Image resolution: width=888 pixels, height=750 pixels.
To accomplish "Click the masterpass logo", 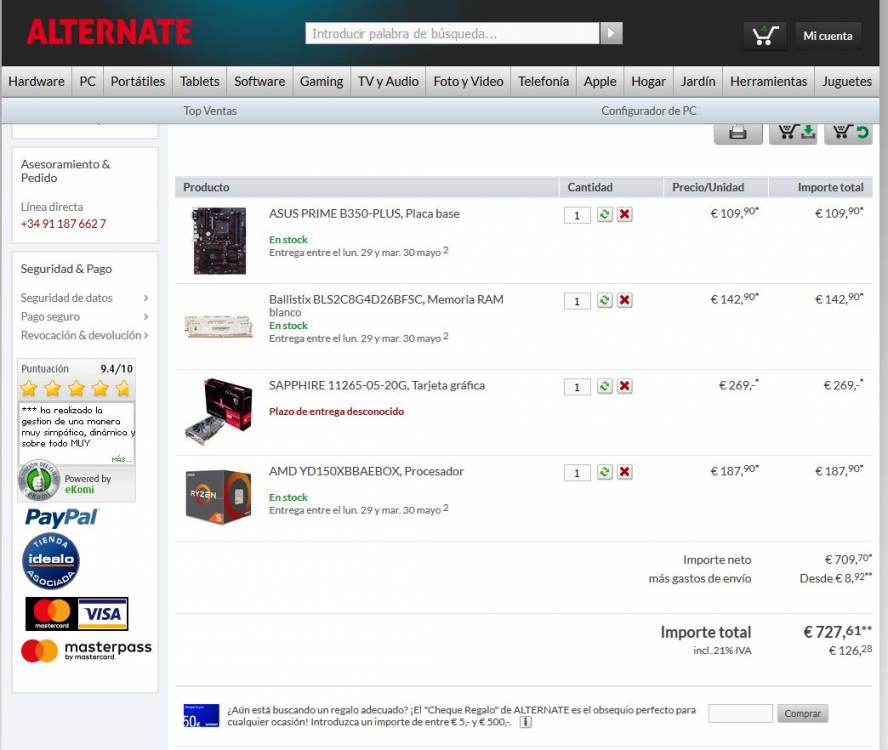I will 86,650.
